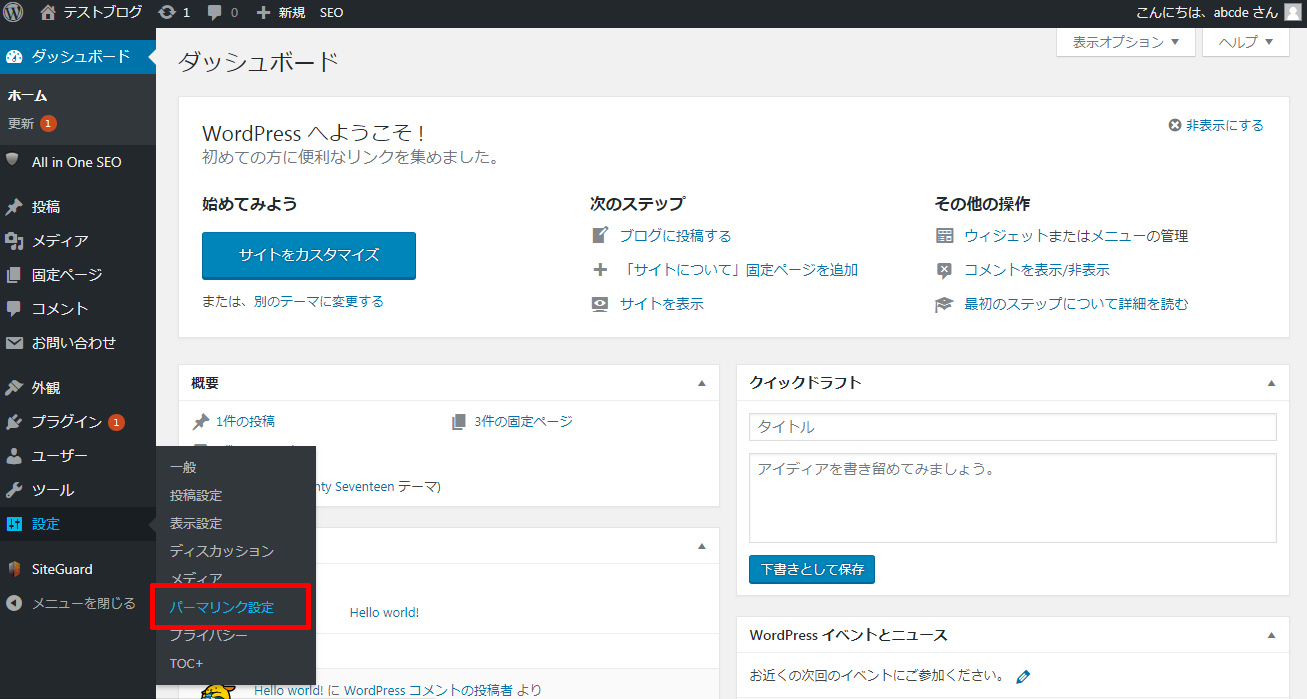Select ディスカッション in the settings submenu
Viewport: 1307px width, 699px height.
(221, 551)
